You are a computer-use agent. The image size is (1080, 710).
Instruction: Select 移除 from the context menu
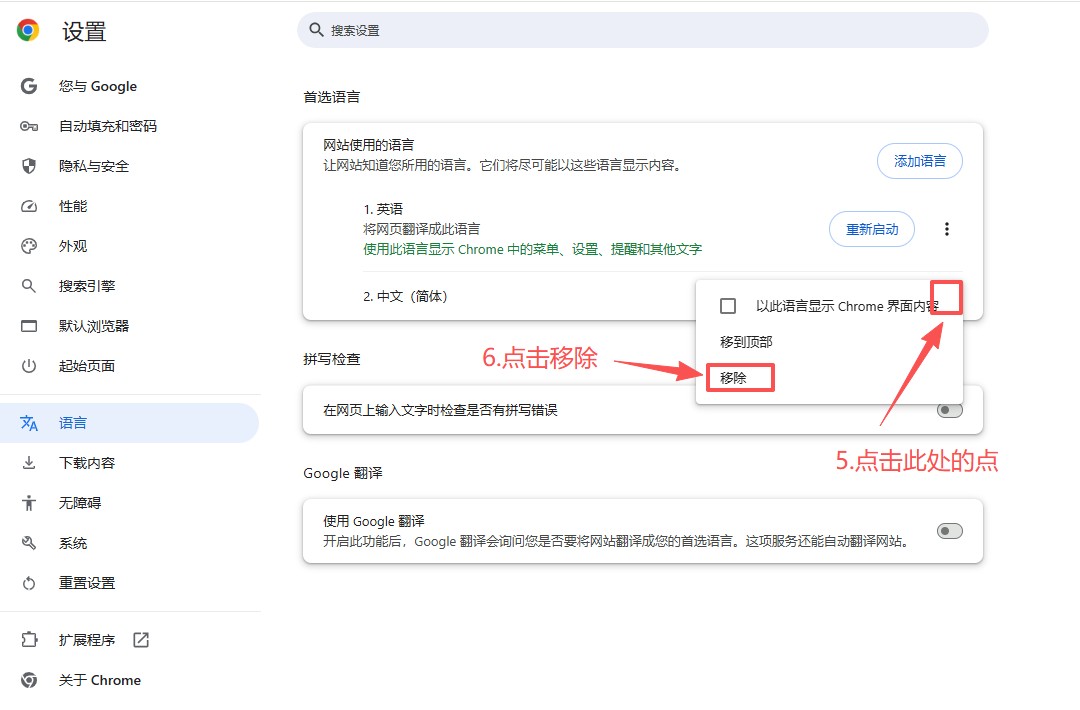point(738,377)
